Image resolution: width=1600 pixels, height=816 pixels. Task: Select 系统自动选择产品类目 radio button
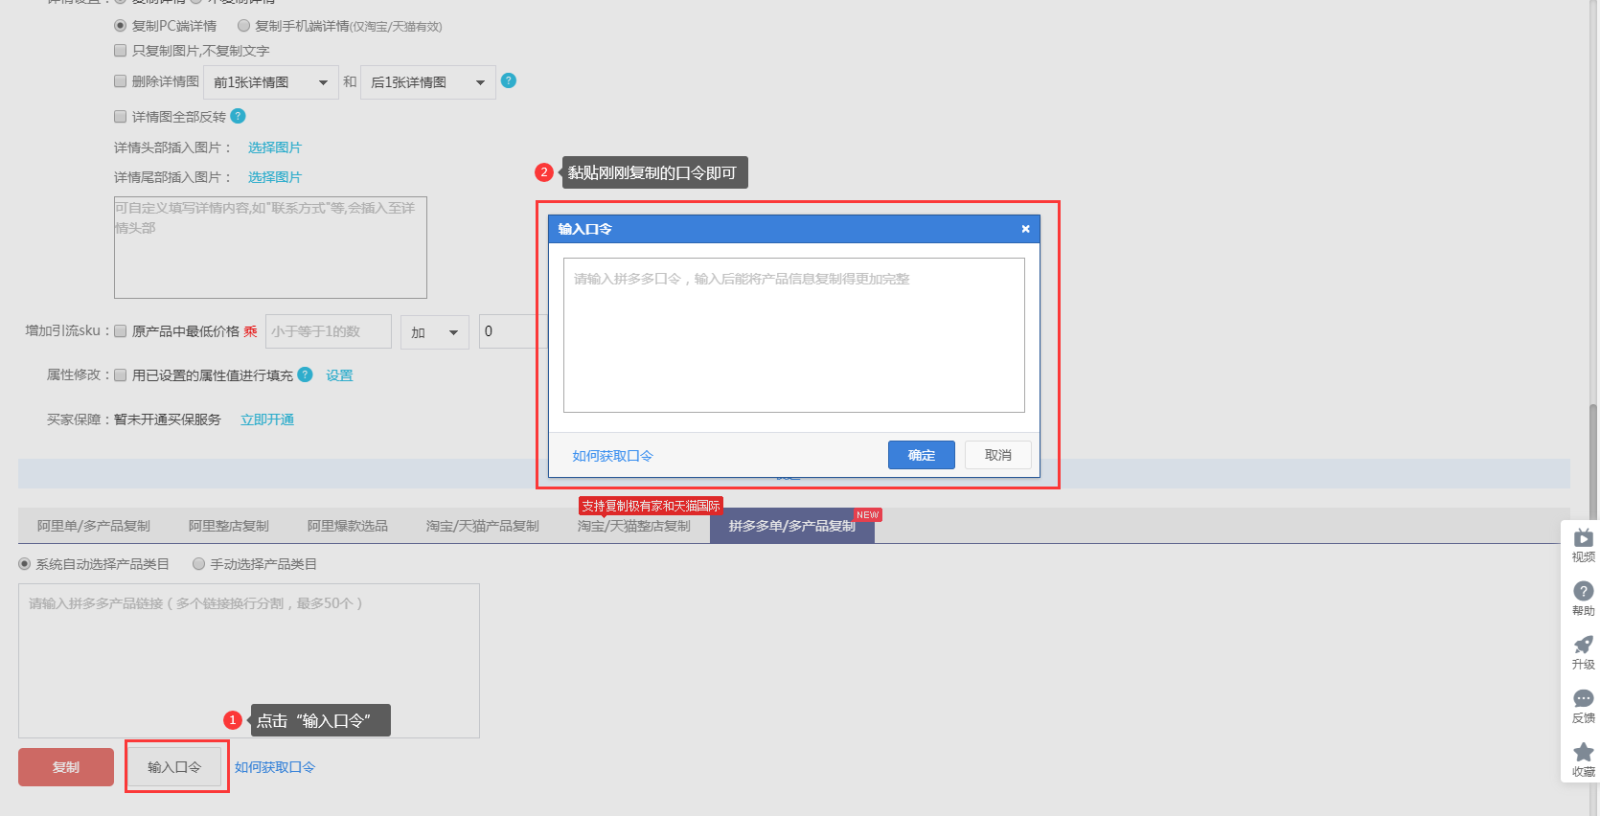(24, 564)
